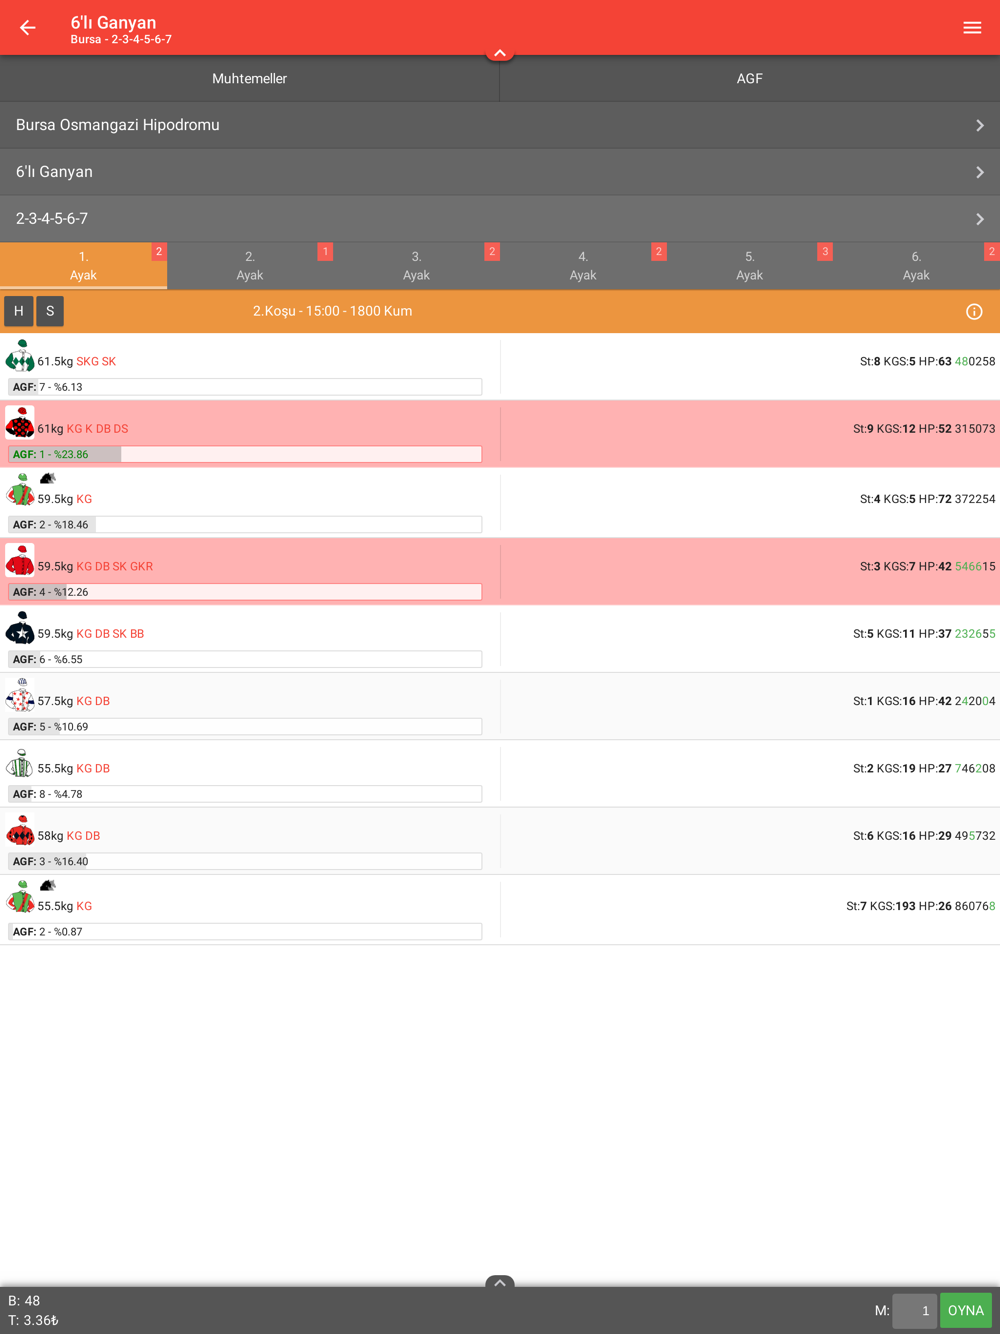The image size is (1000, 1334).
Task: Click jockey silk of 59.5kg KG St:4 horse
Action: 20,491
